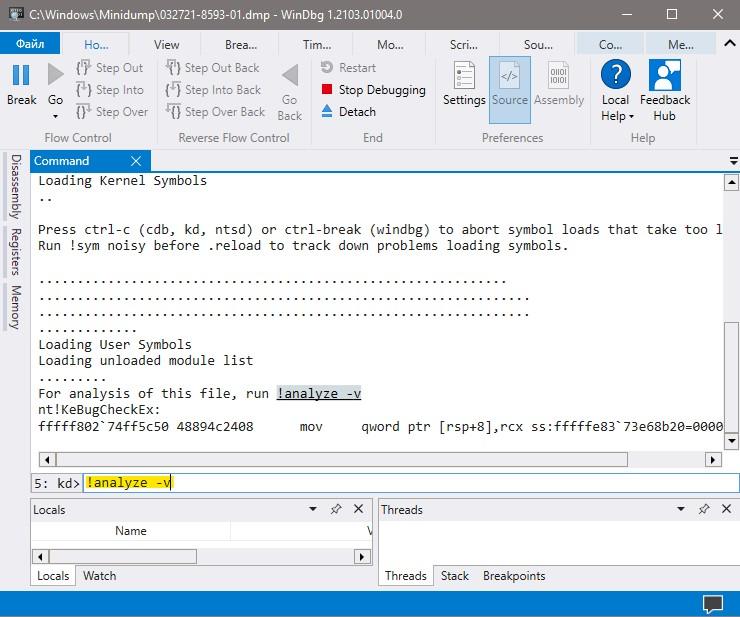Click the kd command input field
This screenshot has height=617, width=740.
[x=411, y=483]
